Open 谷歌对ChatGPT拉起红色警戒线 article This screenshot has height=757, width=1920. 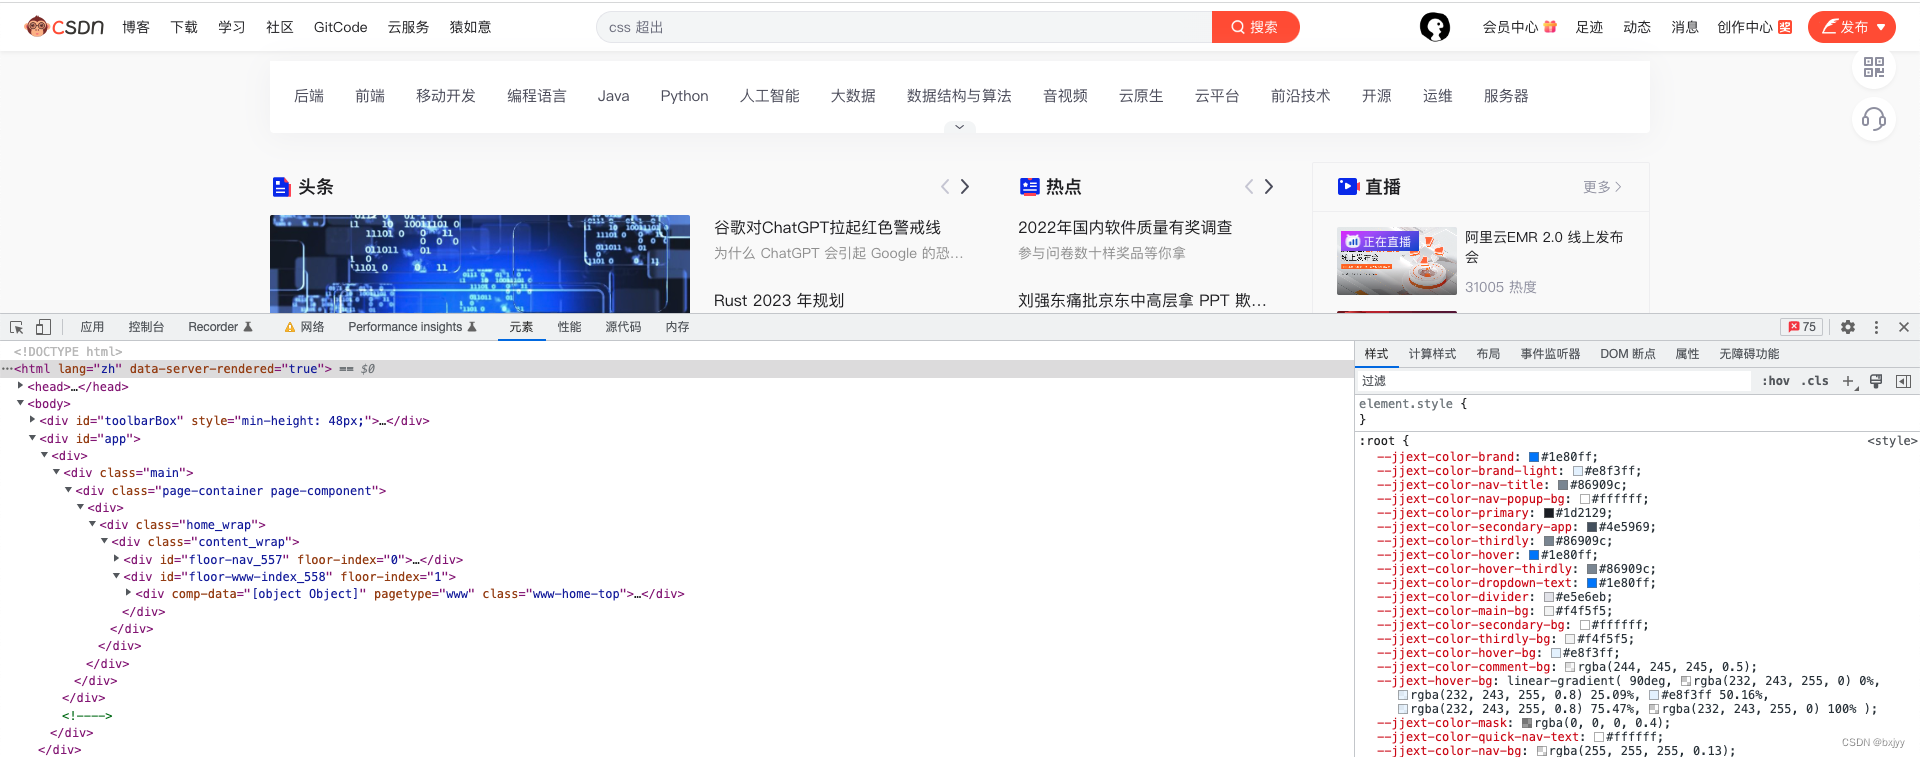[x=827, y=228]
